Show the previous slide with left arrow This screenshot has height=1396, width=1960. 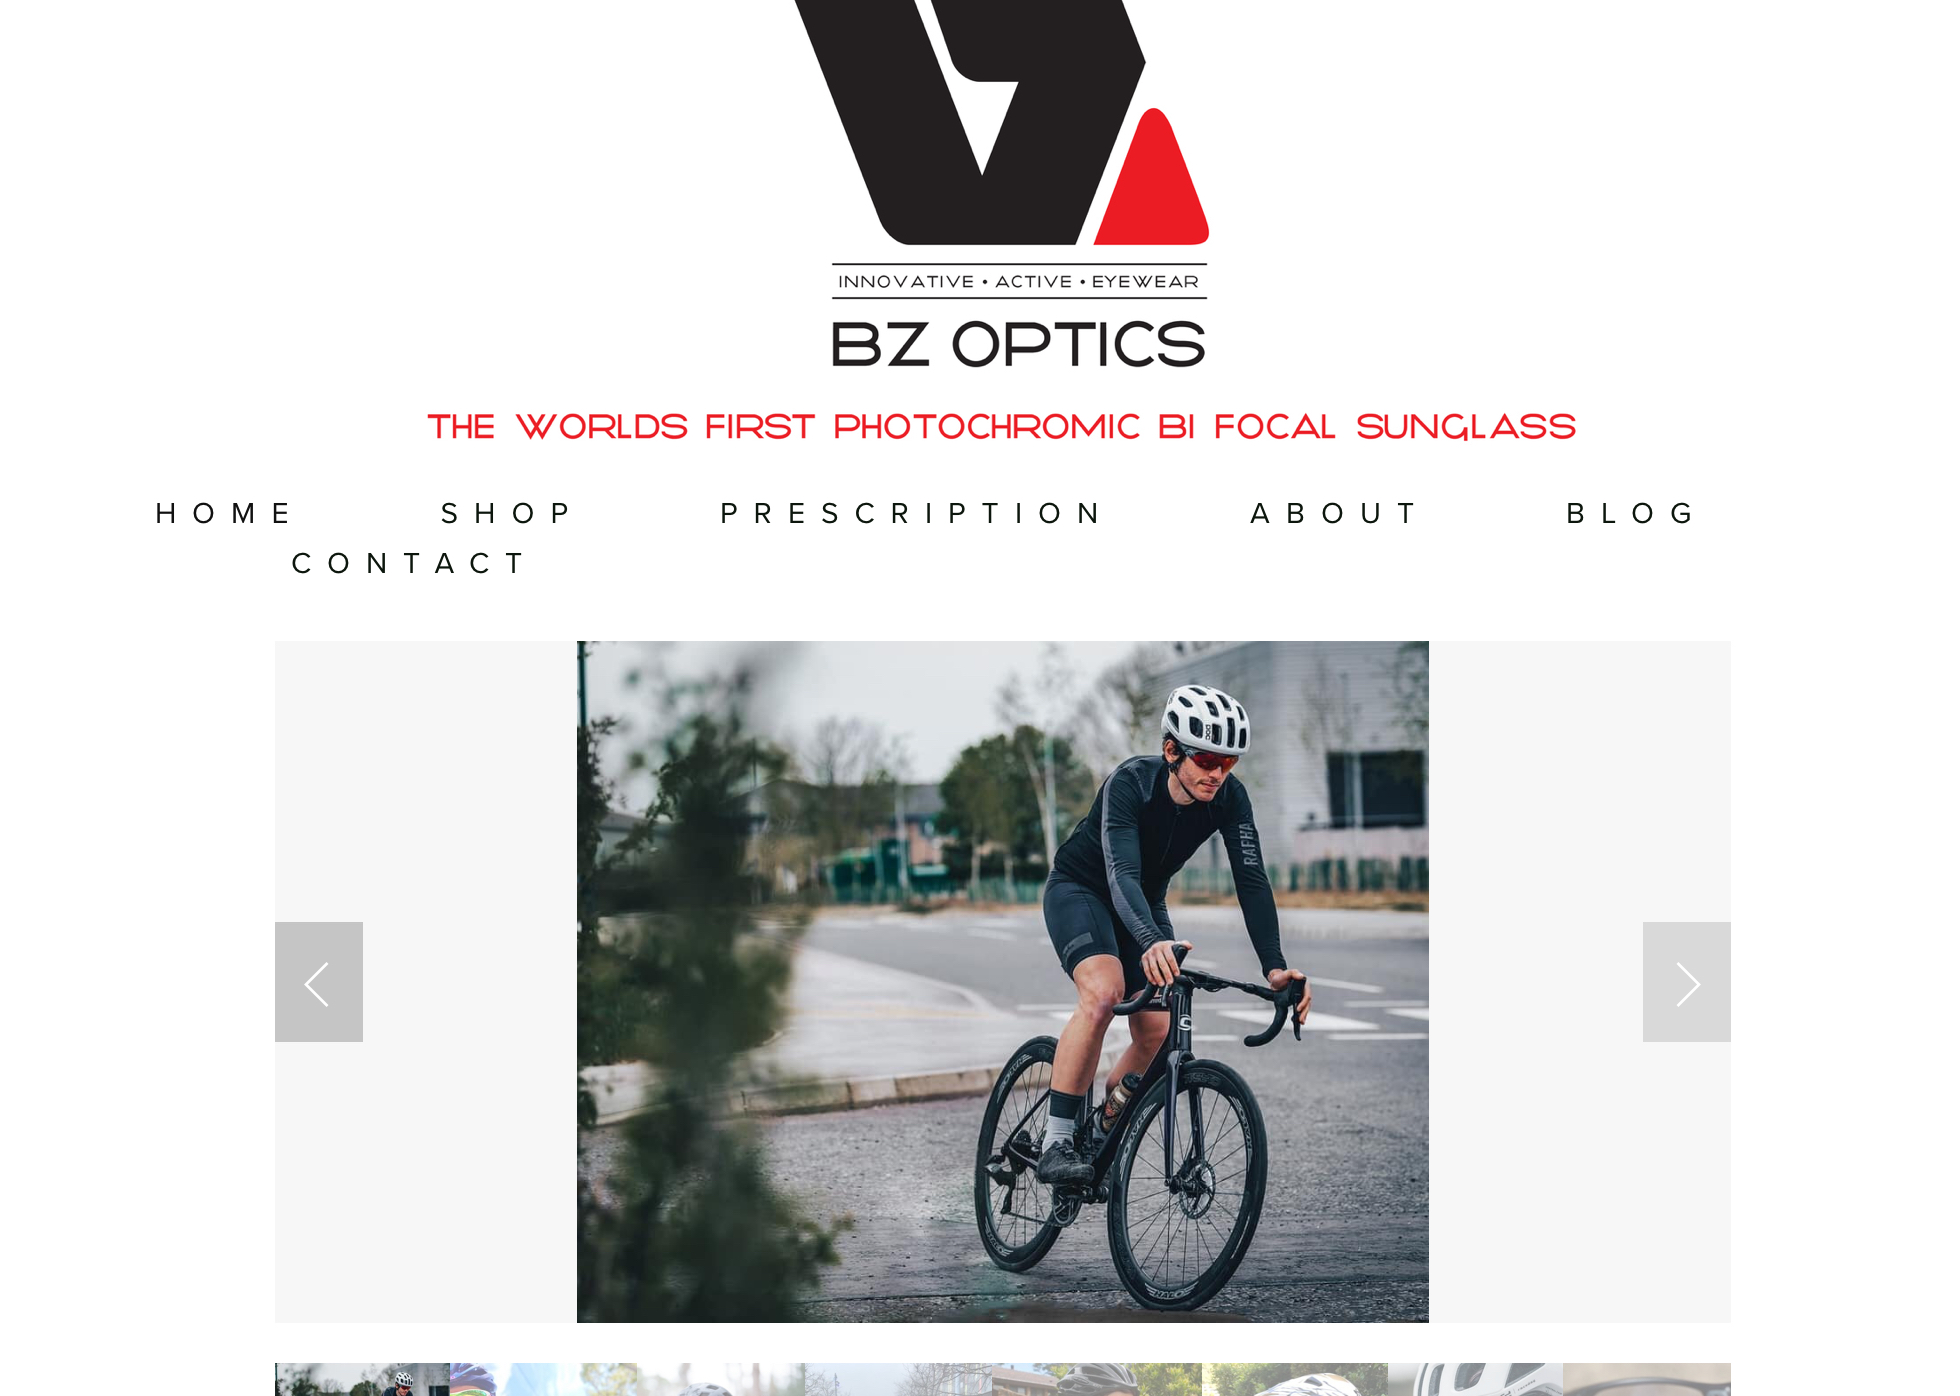pos(319,982)
